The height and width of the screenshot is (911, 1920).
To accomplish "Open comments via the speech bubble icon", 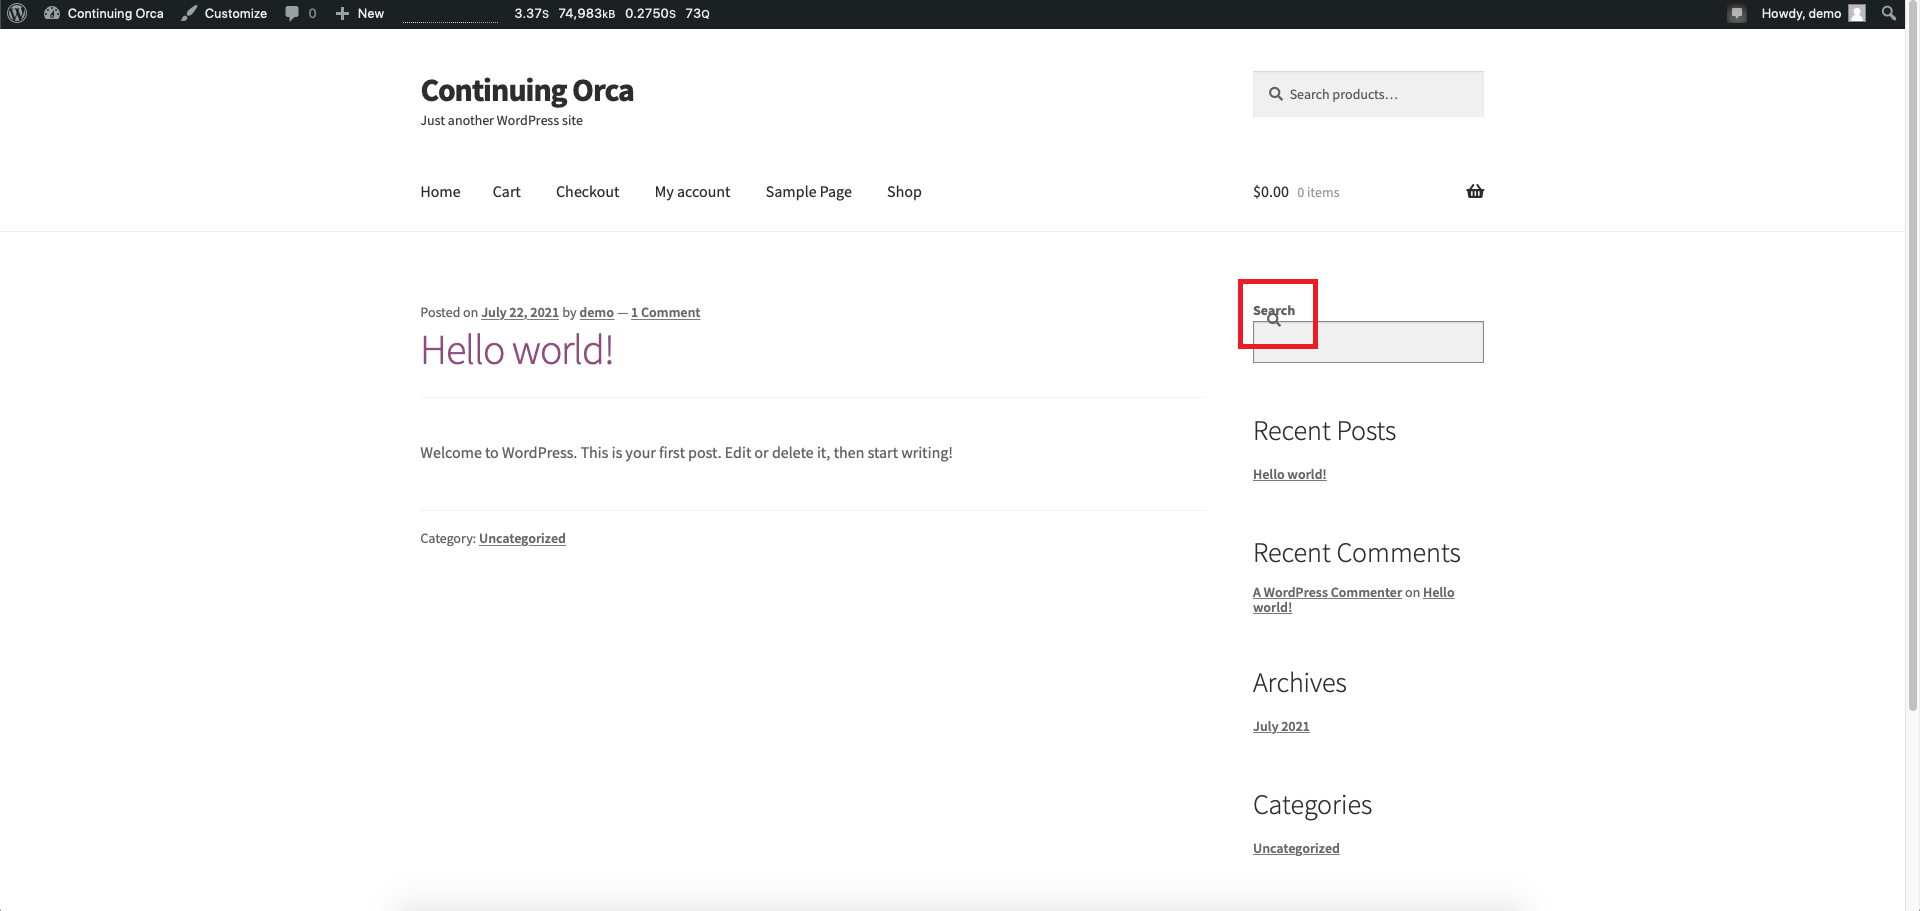I will tap(293, 13).
